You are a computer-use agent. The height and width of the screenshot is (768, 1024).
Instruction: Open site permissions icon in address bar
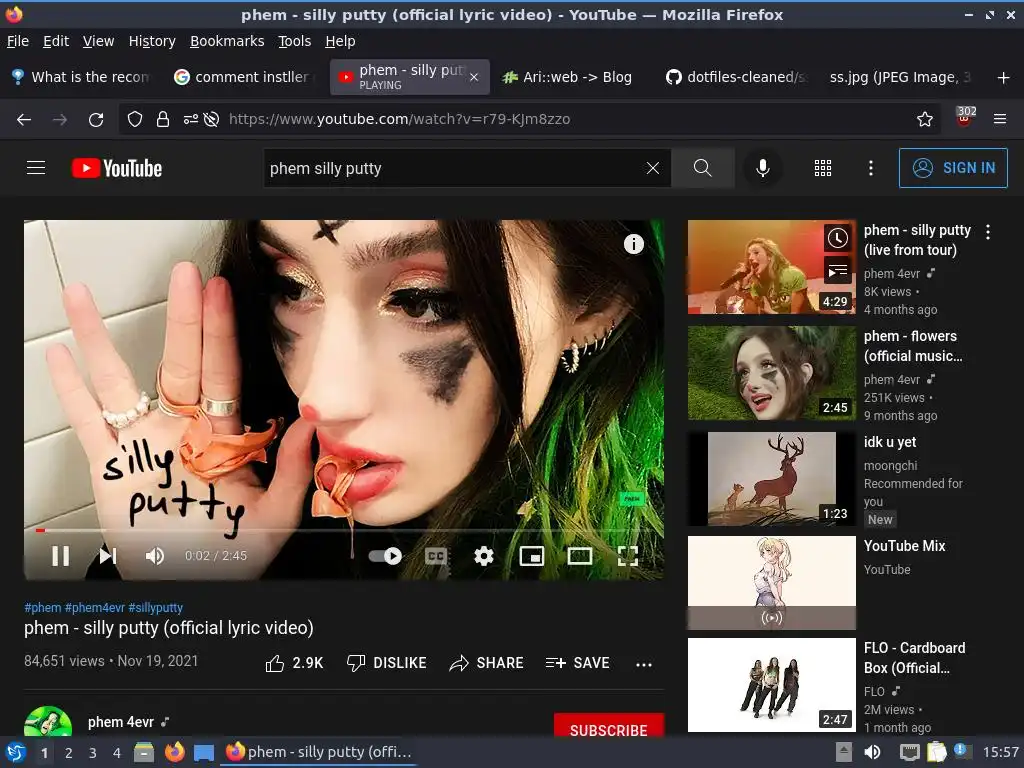tap(191, 119)
